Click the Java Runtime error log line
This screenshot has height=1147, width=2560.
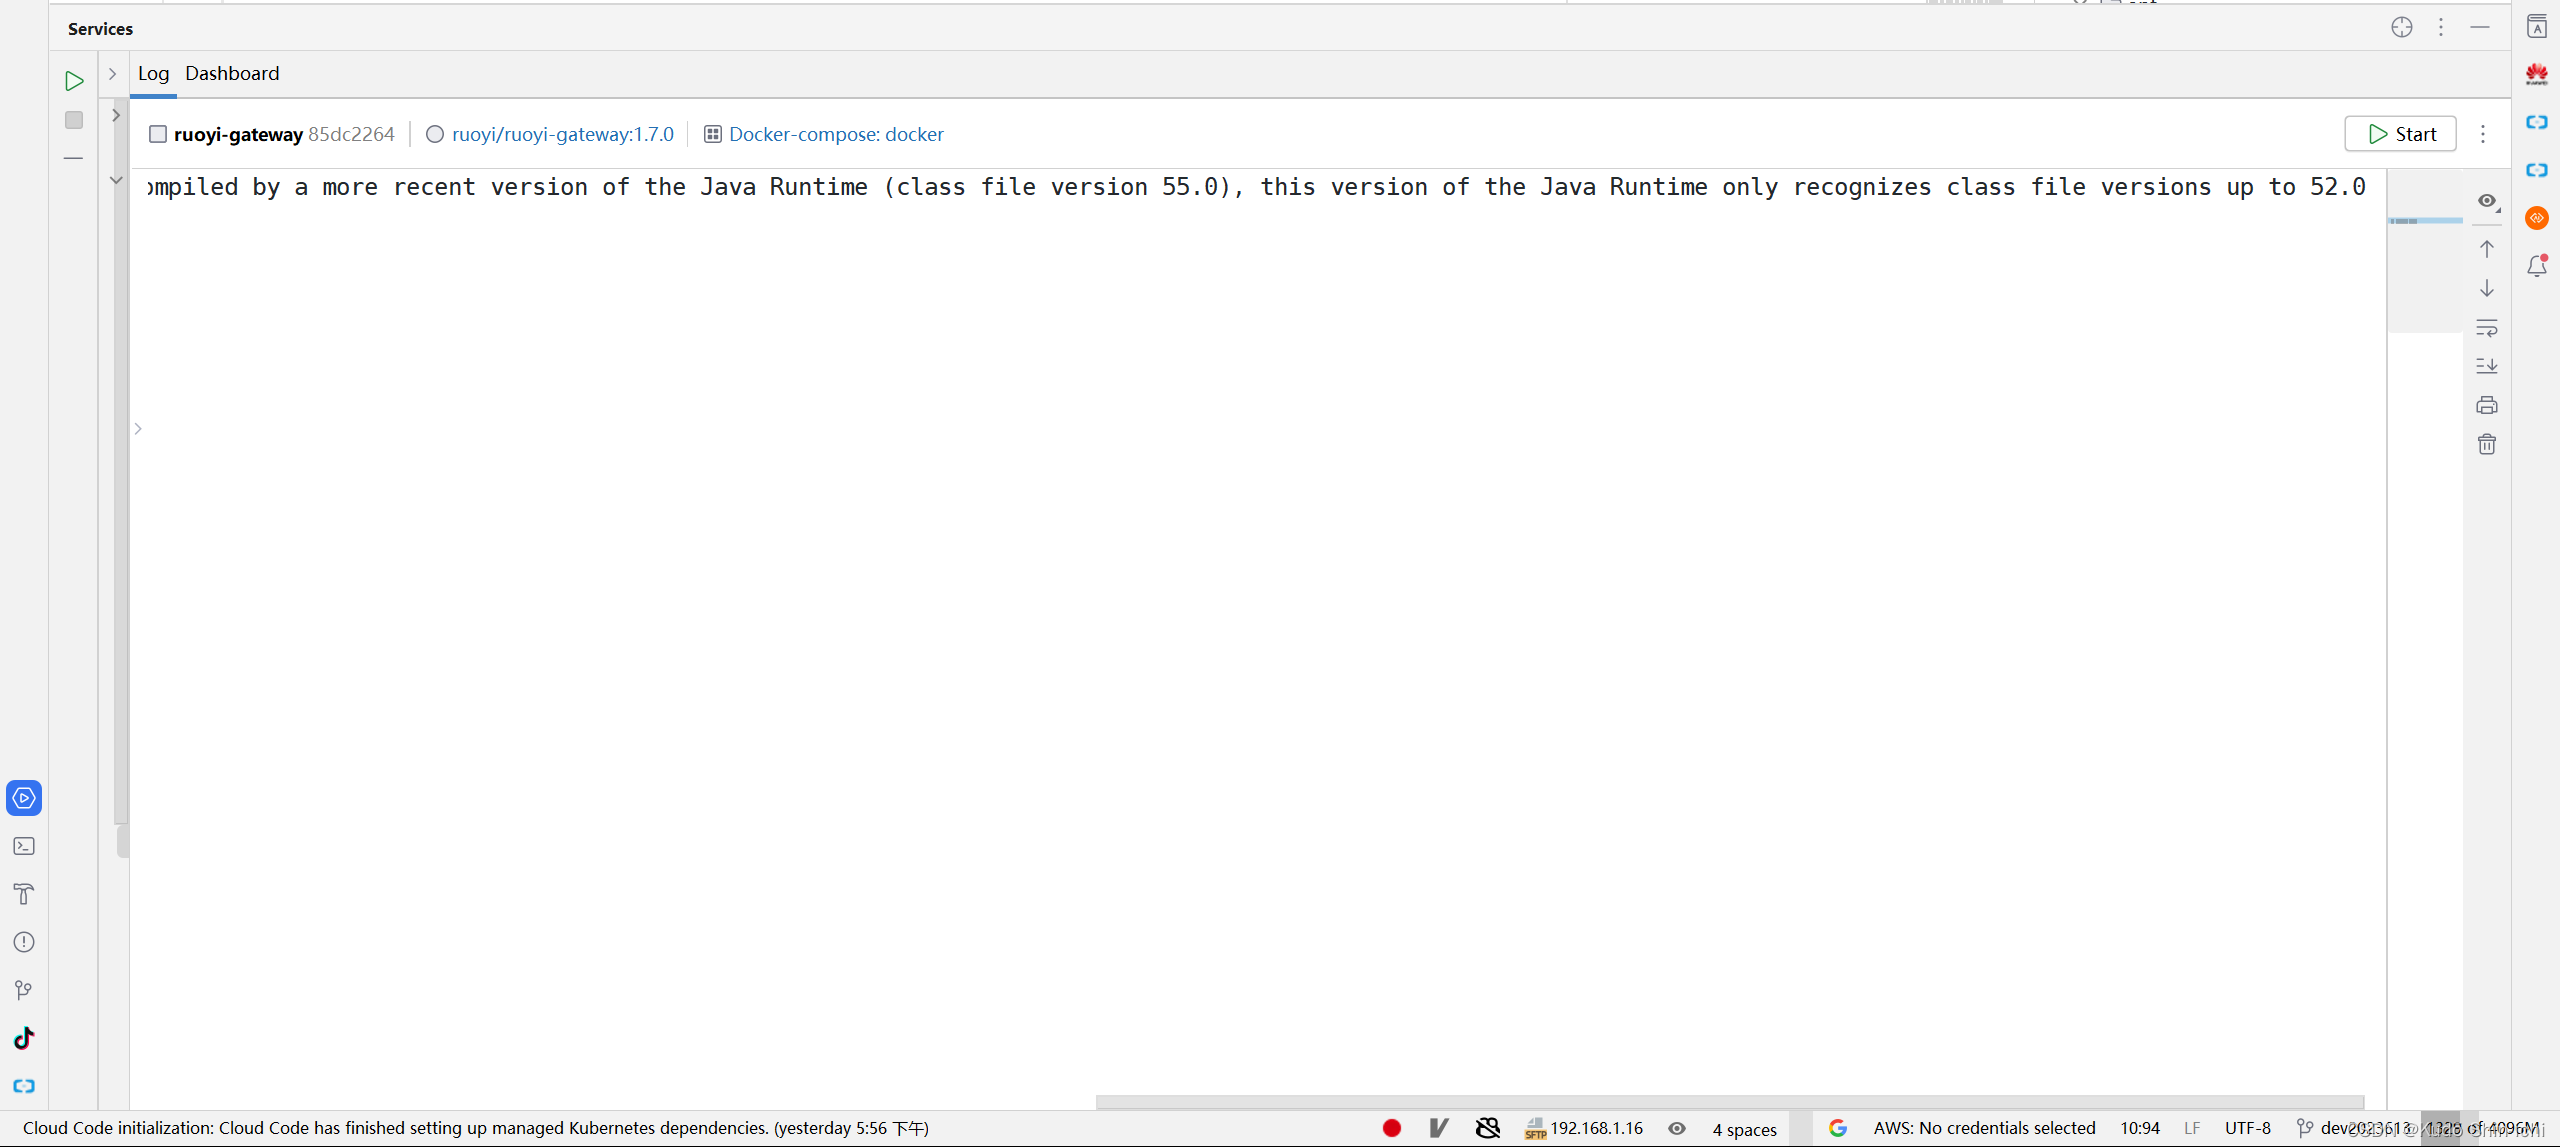point(1256,187)
